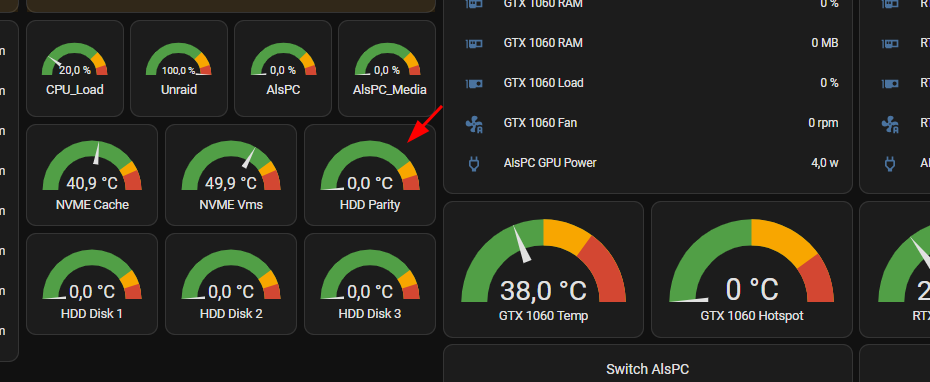Click the 0 % value of GTX 1060 Load
Image resolution: width=930 pixels, height=382 pixels.
829,83
